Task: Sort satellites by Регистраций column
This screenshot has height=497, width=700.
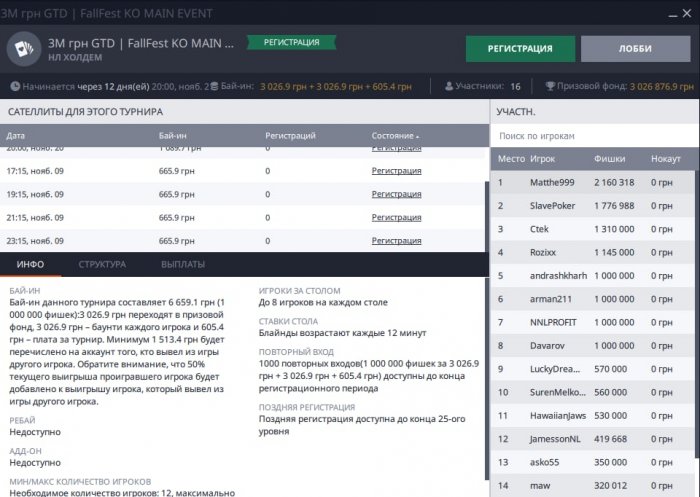Action: (290, 136)
